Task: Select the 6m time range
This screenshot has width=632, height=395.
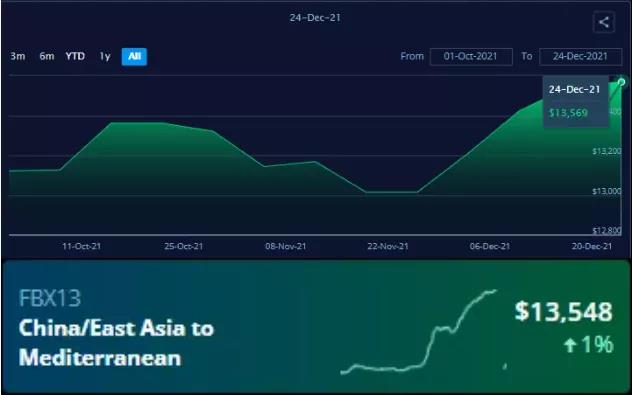Action: 47,56
